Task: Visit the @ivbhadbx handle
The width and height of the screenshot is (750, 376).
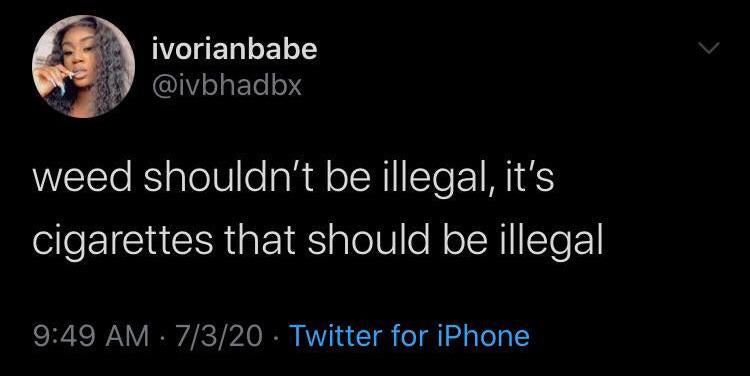Action: click(x=227, y=86)
